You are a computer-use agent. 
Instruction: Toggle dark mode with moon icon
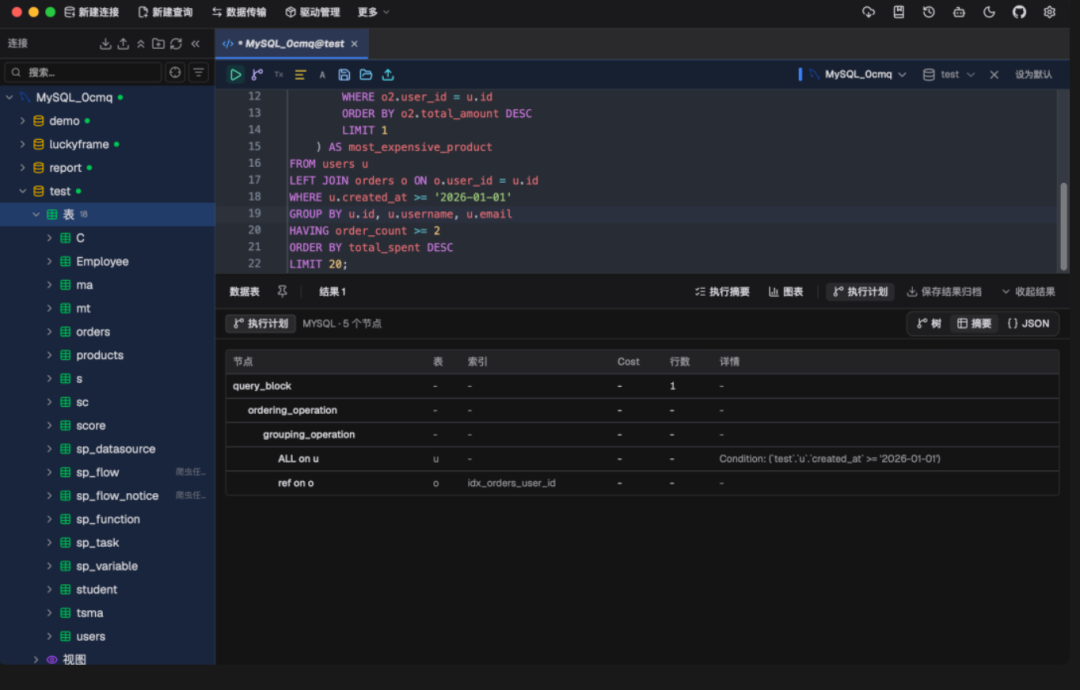pyautogui.click(x=989, y=12)
